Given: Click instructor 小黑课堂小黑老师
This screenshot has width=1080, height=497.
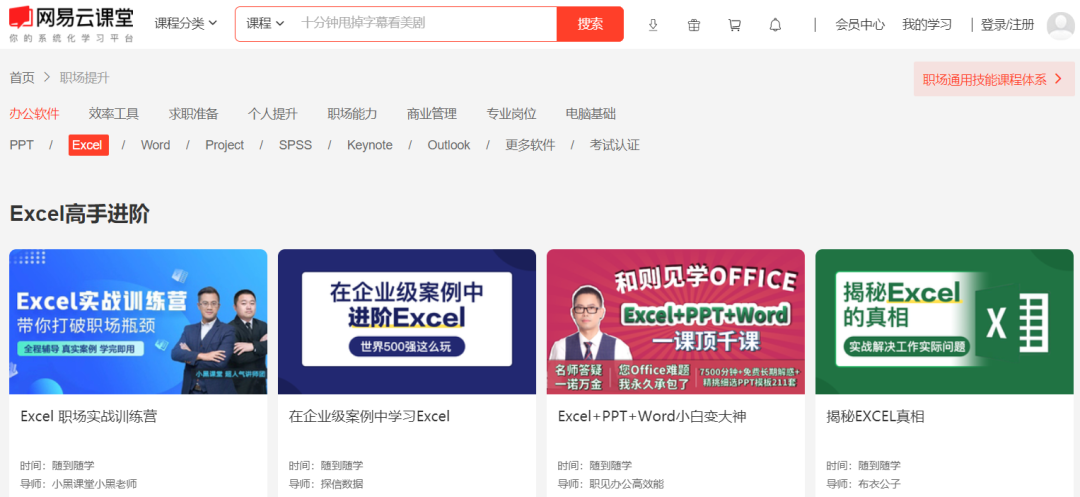Looking at the screenshot, I should coord(94,484).
